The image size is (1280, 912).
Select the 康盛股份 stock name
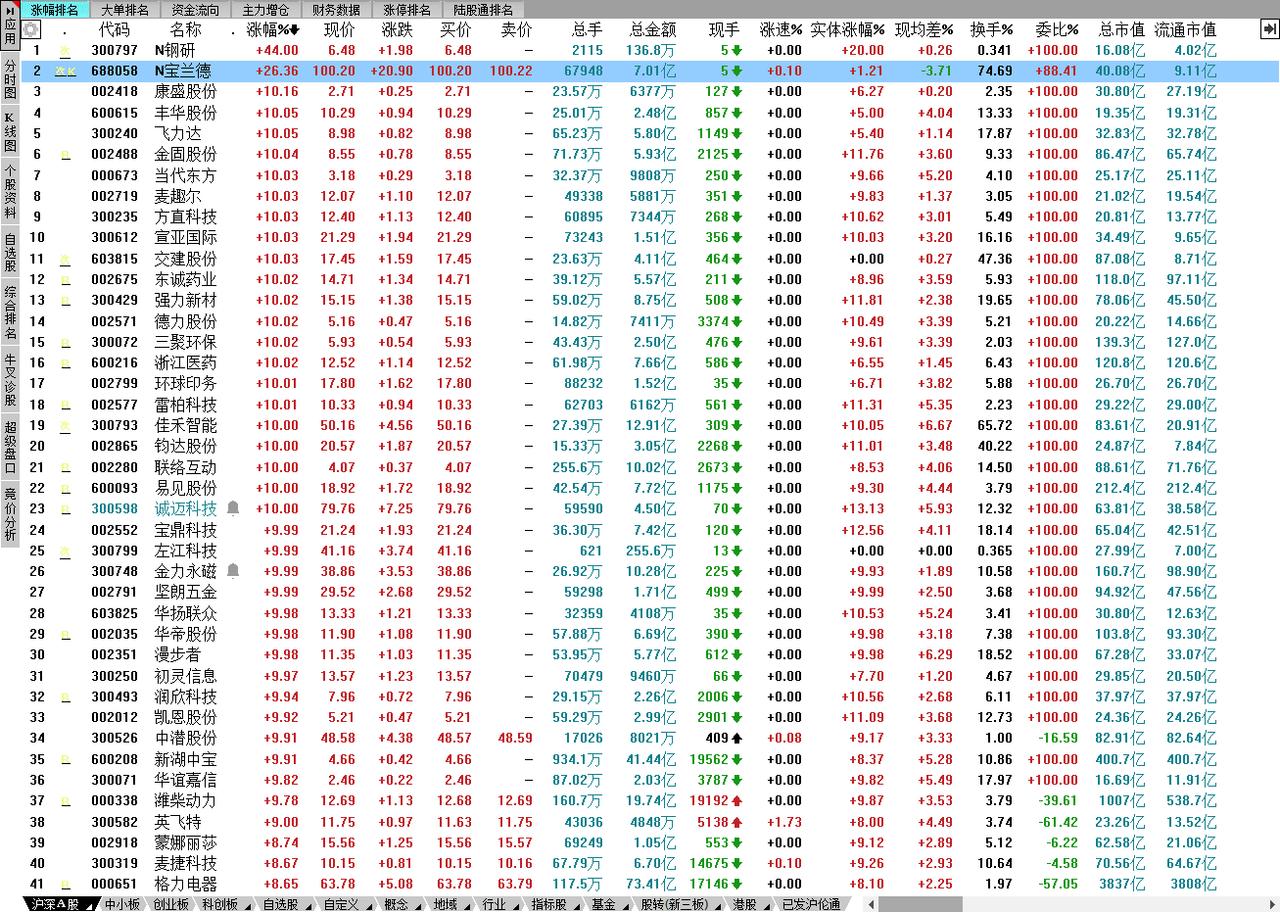coord(186,92)
